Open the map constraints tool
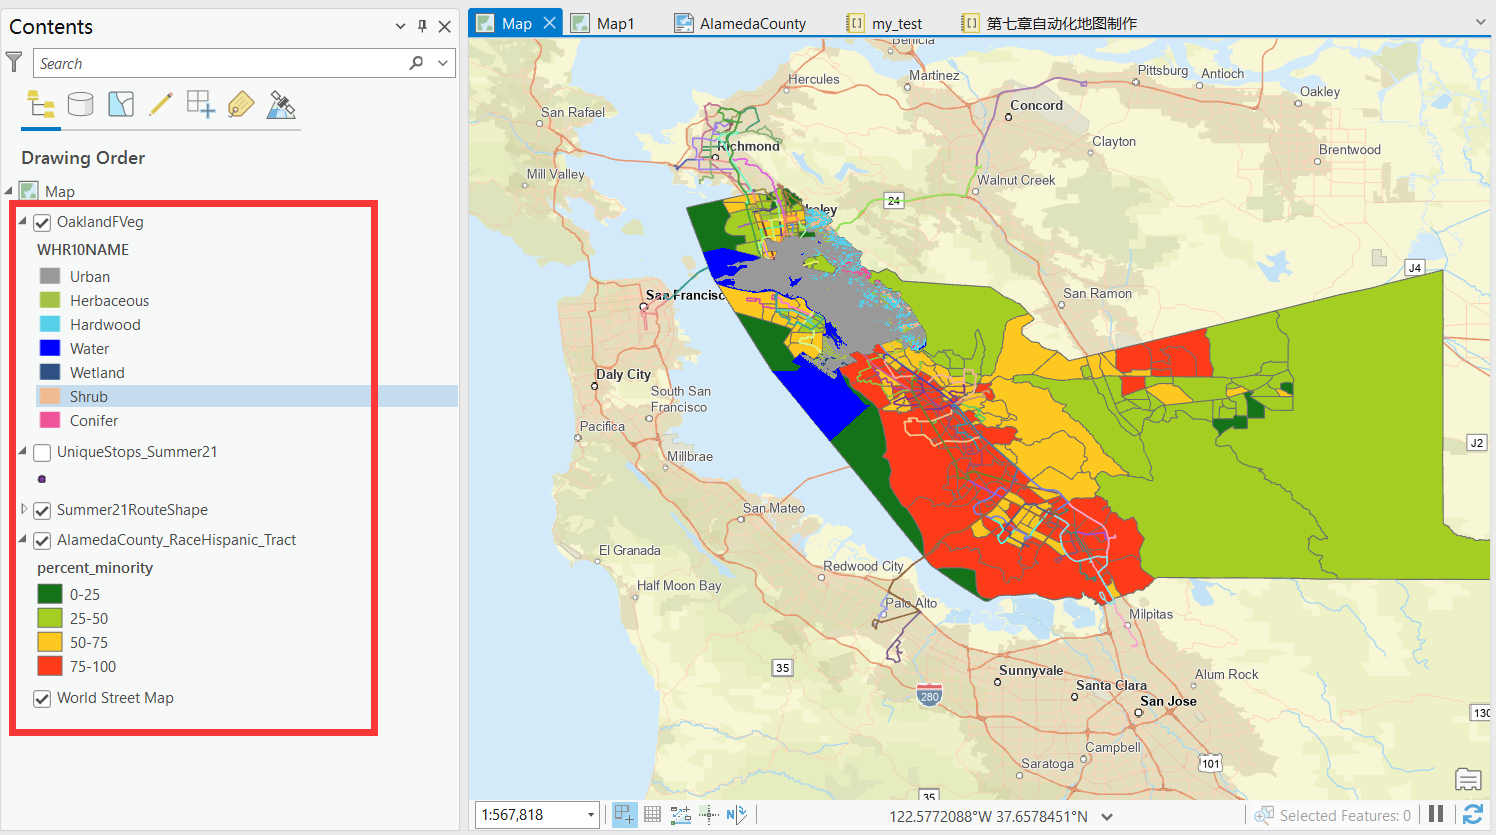Screen dimensions: 1496x835 681,815
